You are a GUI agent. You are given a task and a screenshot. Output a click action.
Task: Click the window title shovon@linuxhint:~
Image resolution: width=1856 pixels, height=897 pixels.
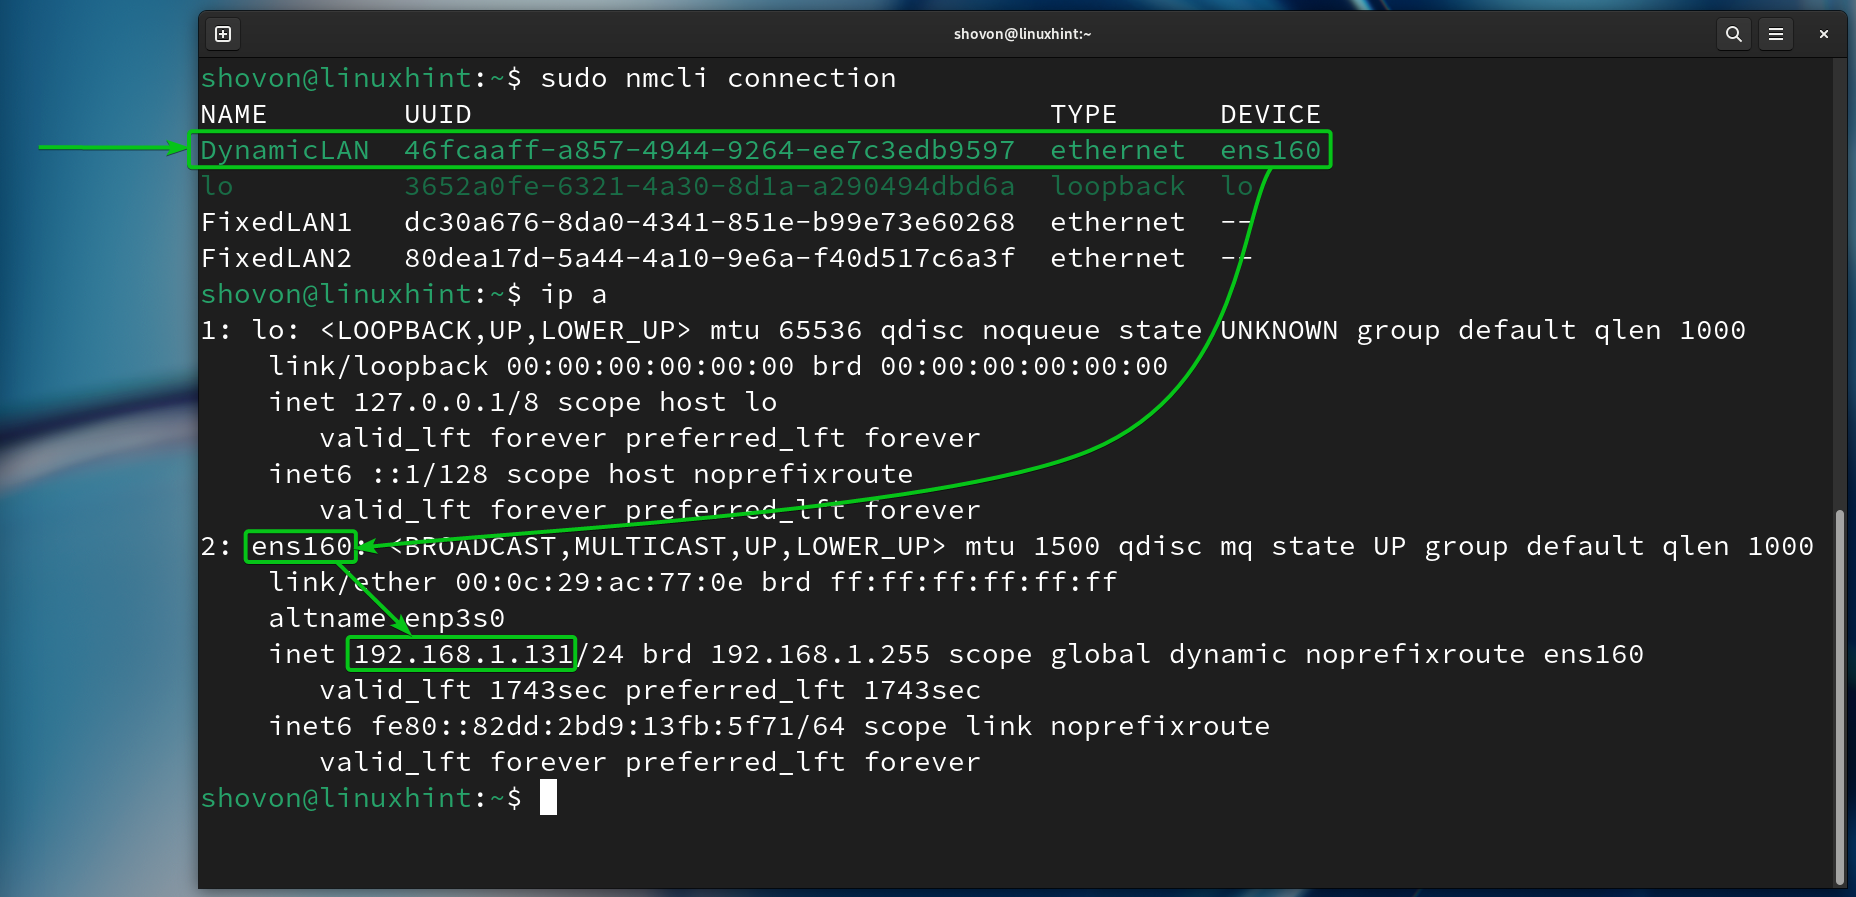(x=1022, y=34)
